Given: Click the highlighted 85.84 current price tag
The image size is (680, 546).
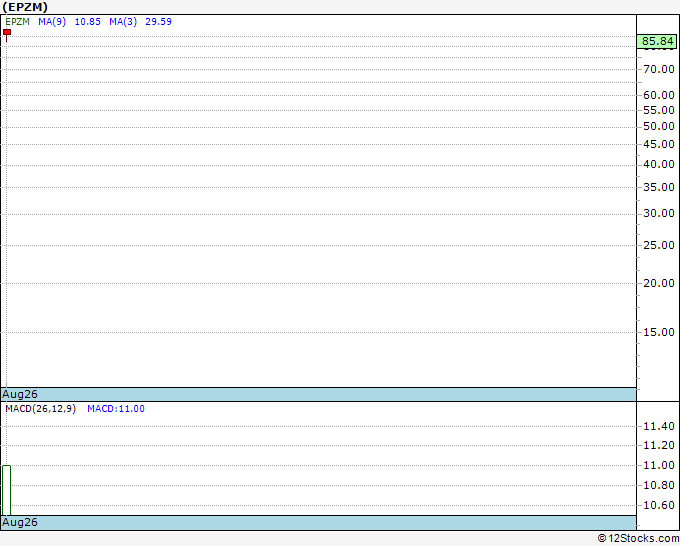Looking at the screenshot, I should tap(657, 41).
